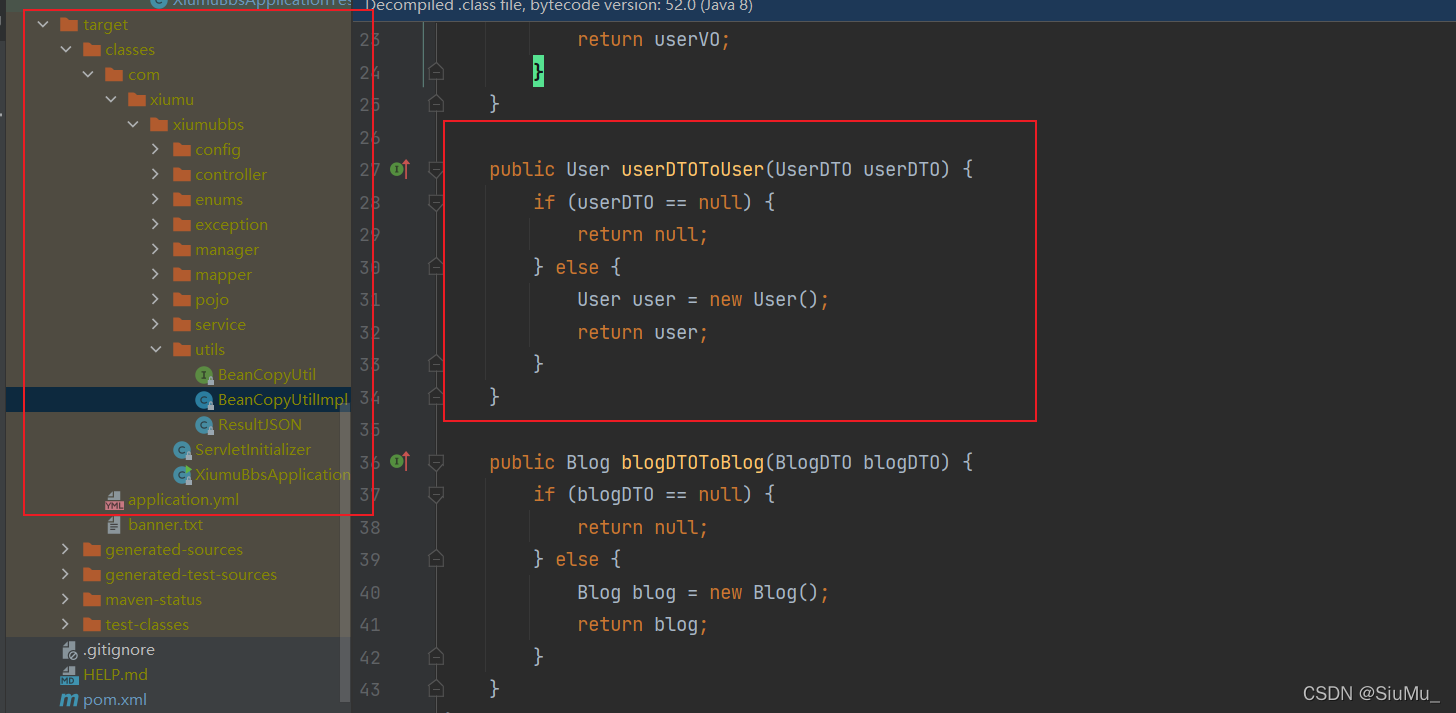Screen dimensions: 1456x713
Task: Click the ServletInitializer class icon
Action: [x=182, y=450]
